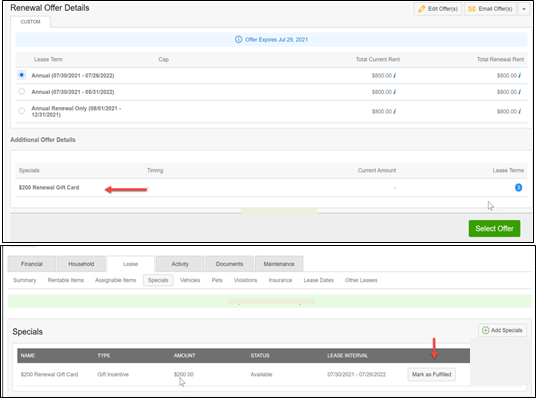
Task: Open the Household tab
Action: tap(81, 264)
